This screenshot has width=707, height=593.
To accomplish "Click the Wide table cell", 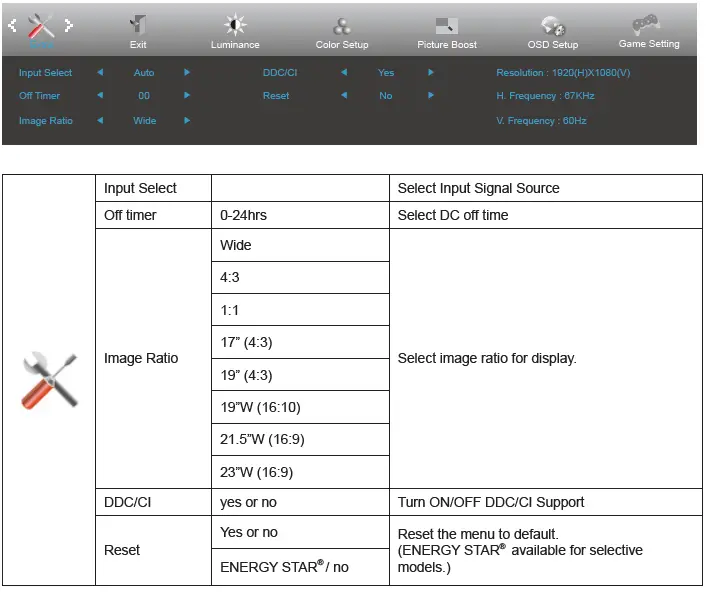I will click(300, 245).
